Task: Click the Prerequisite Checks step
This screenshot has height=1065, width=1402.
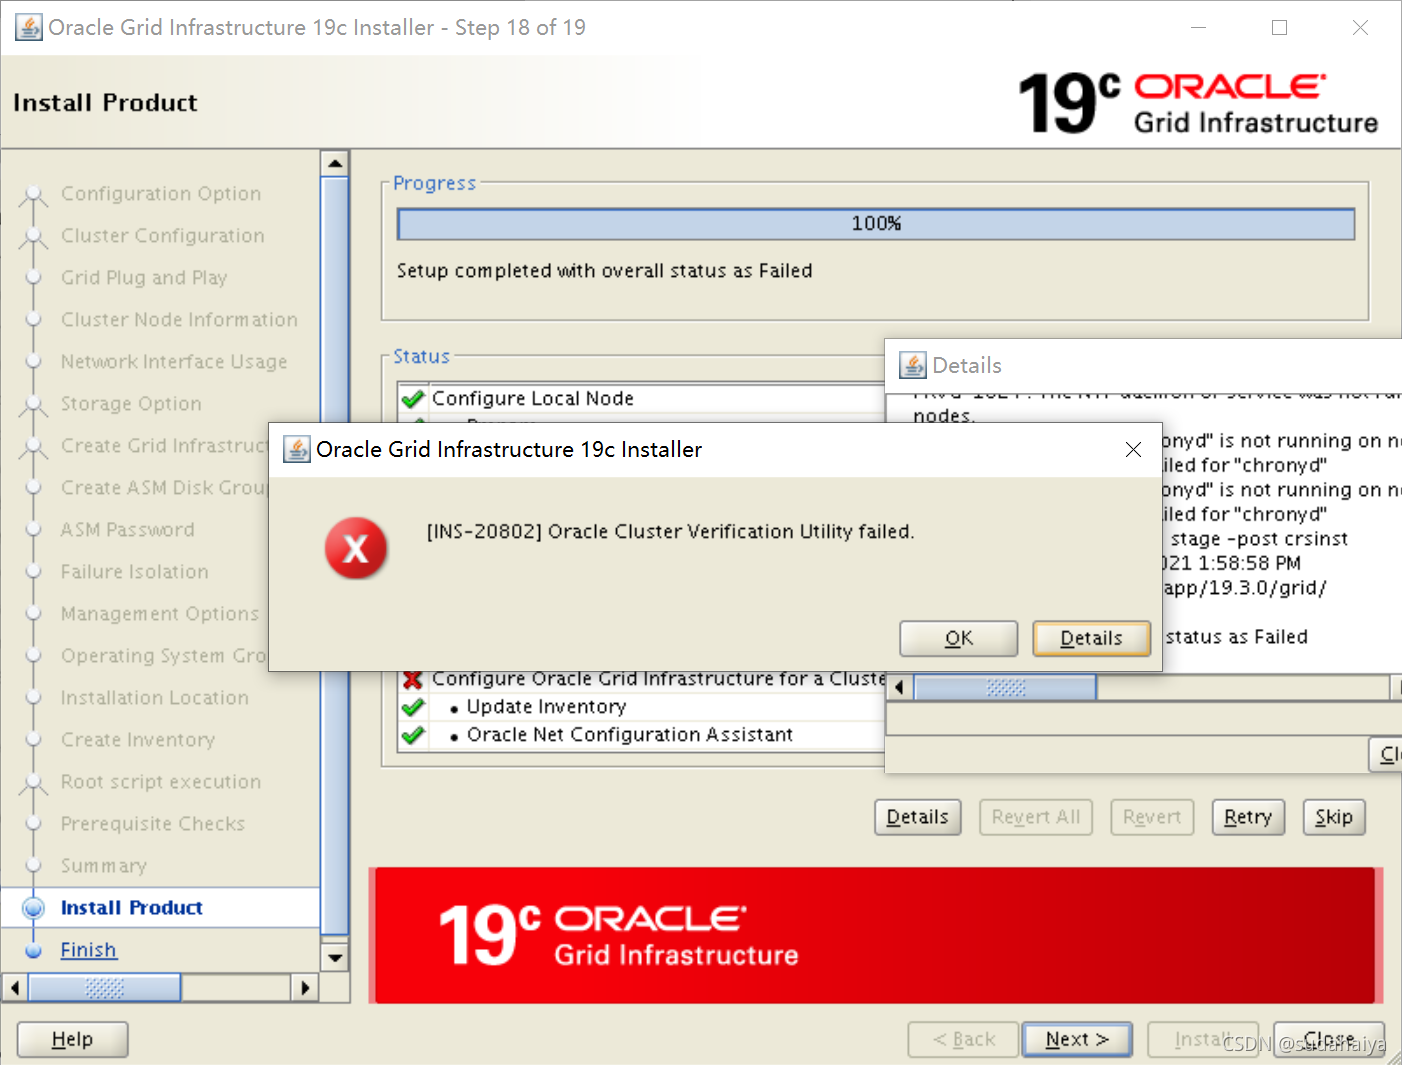Action: [152, 824]
